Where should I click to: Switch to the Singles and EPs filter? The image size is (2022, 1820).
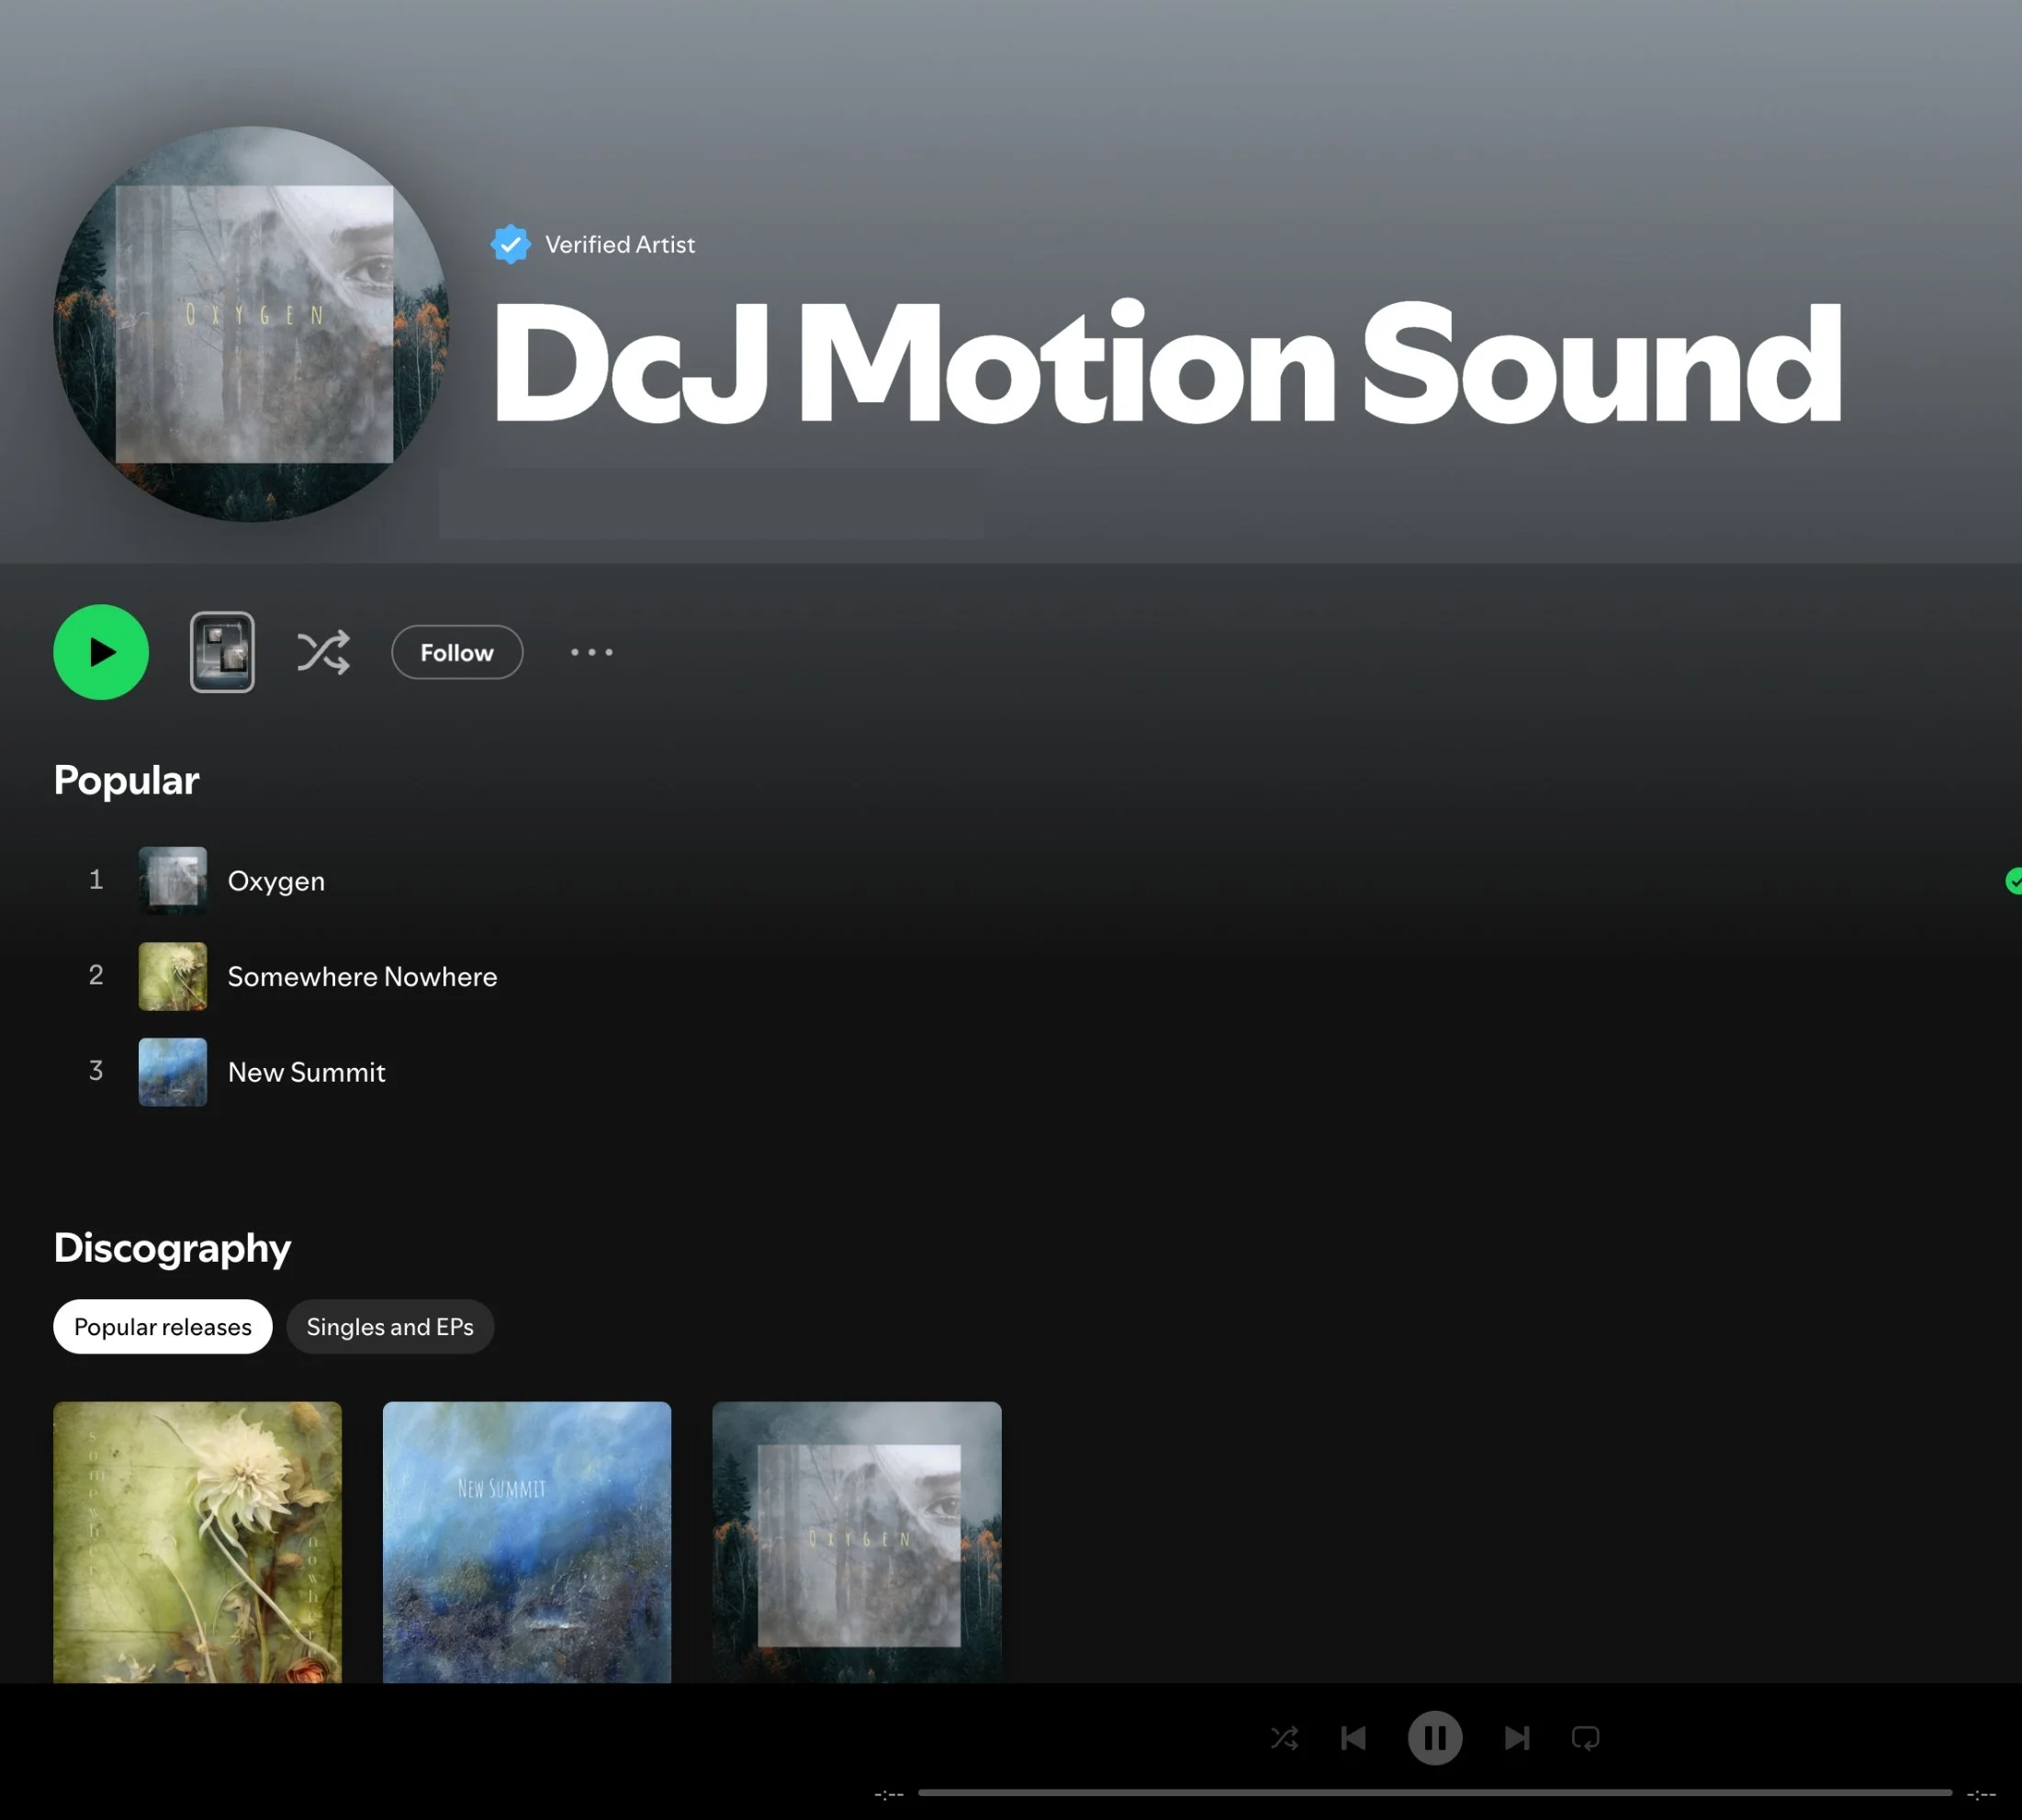(x=390, y=1327)
